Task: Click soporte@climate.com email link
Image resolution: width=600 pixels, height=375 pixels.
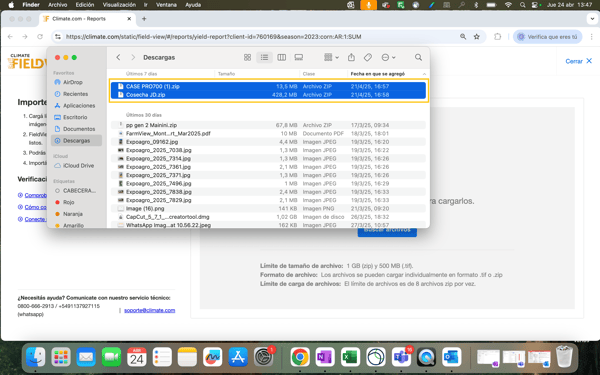Action: pyautogui.click(x=150, y=310)
